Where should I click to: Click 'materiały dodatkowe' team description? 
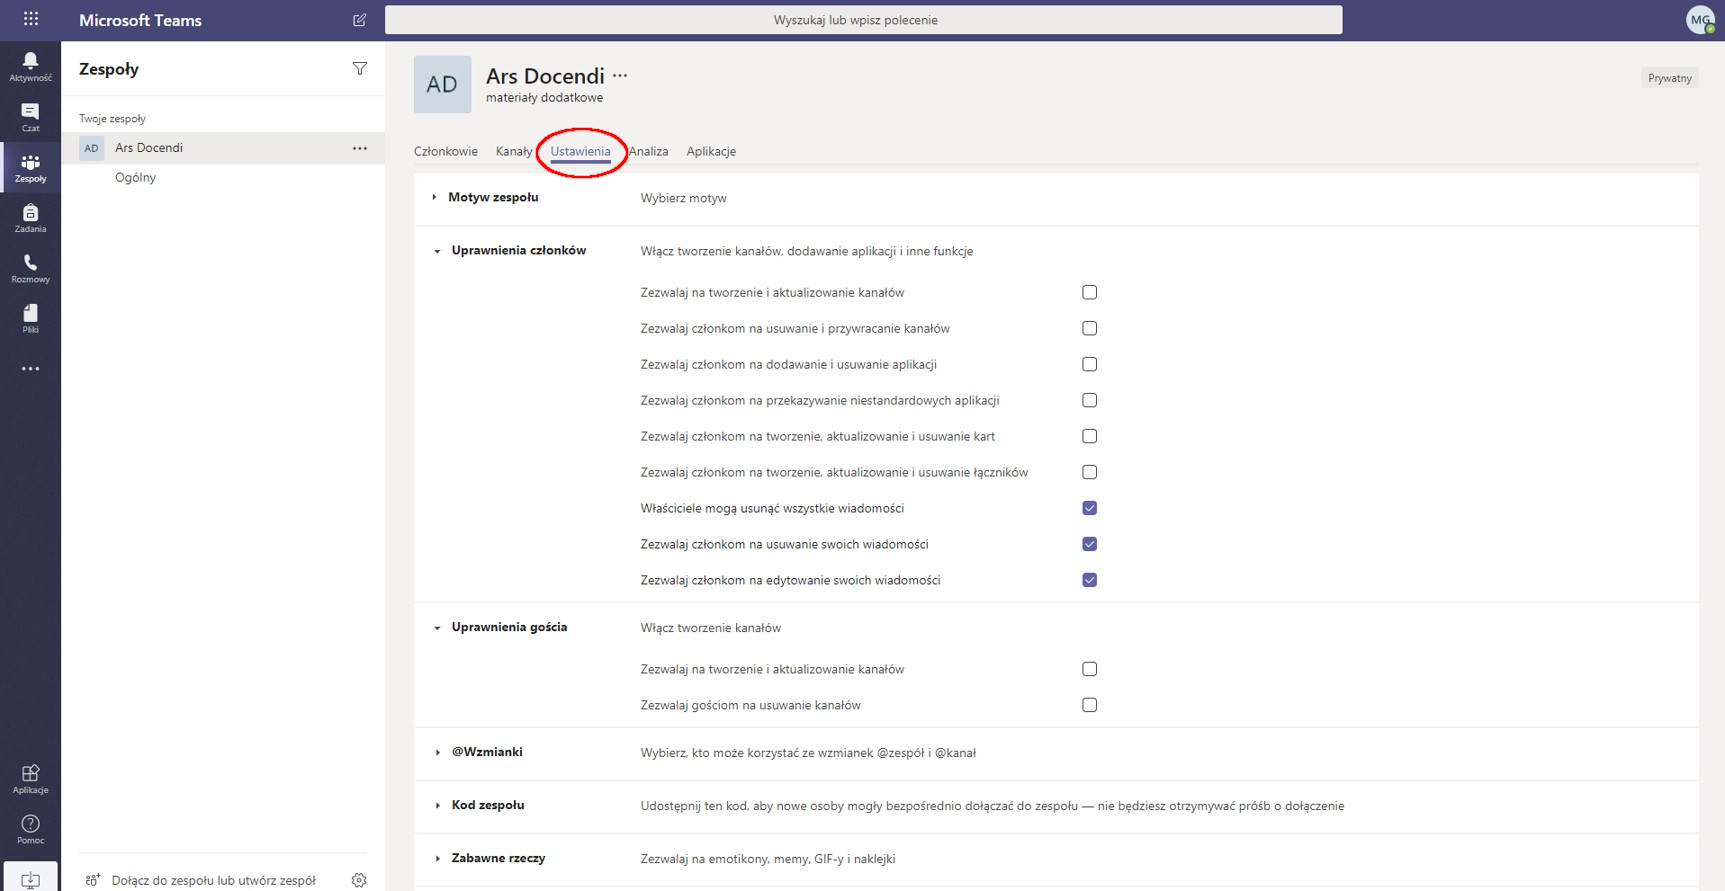click(544, 98)
